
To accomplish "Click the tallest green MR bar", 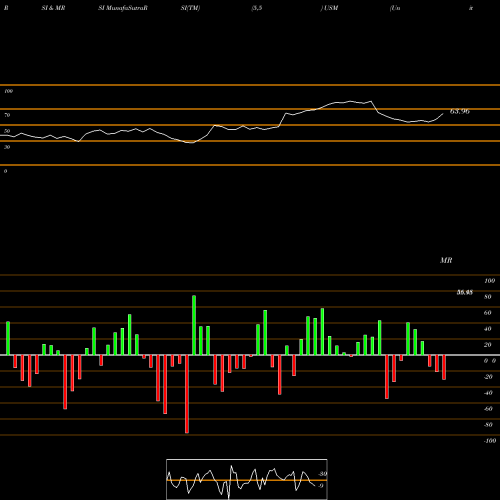I will [194, 325].
